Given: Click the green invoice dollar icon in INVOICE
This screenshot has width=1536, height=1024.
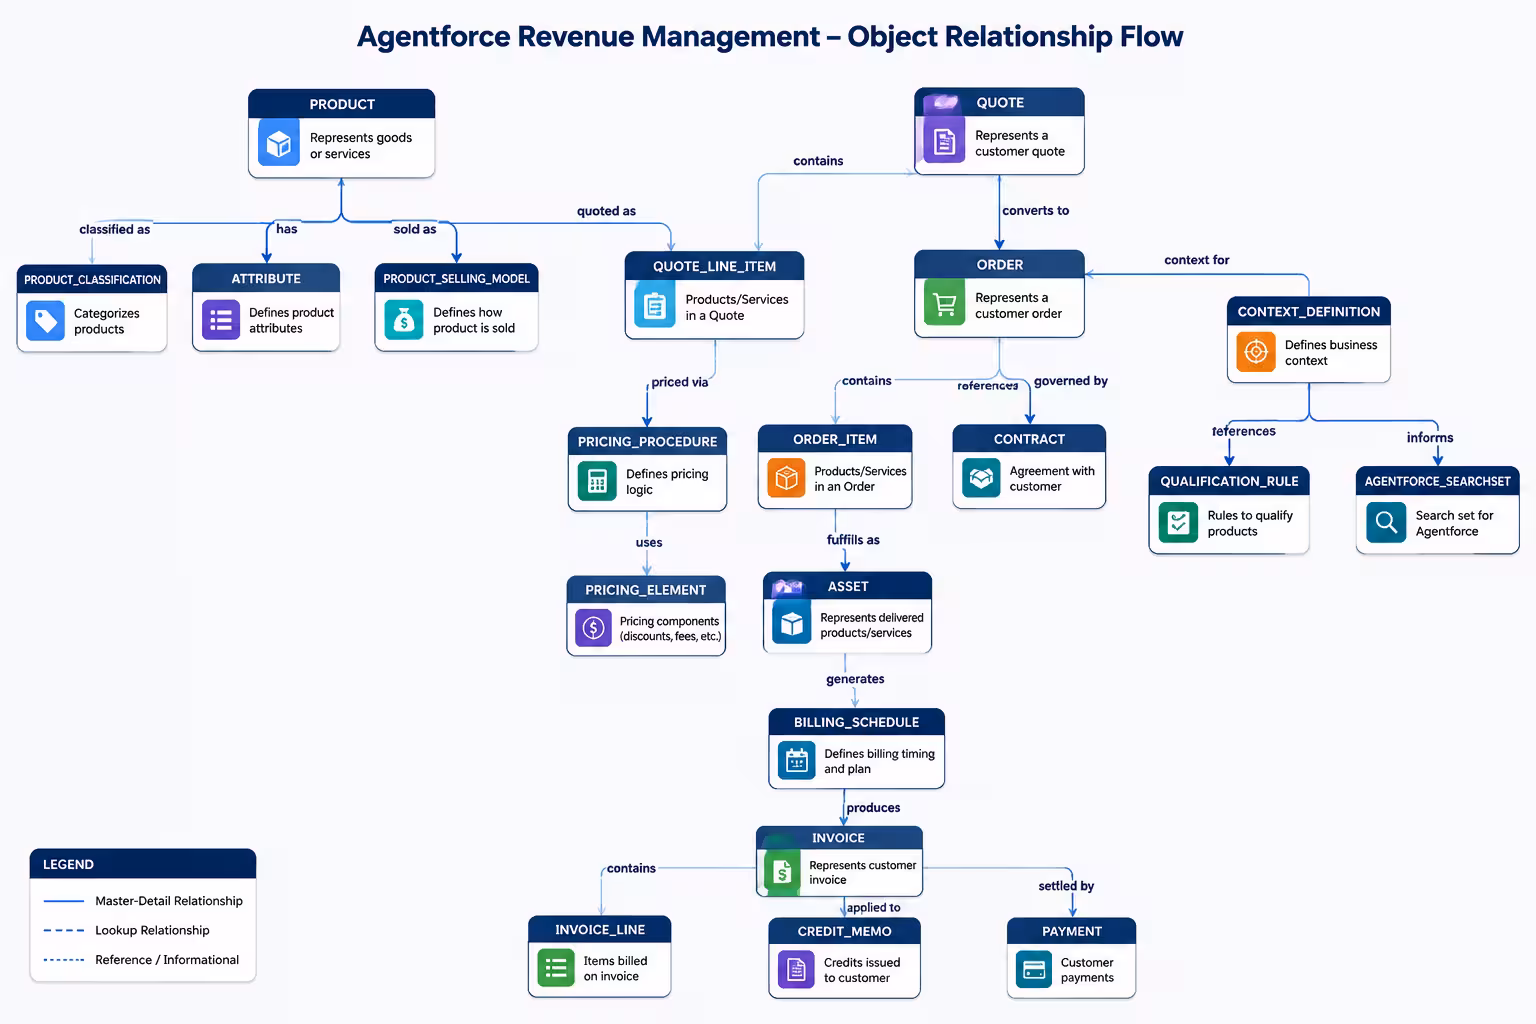Looking at the screenshot, I should pyautogui.click(x=782, y=872).
